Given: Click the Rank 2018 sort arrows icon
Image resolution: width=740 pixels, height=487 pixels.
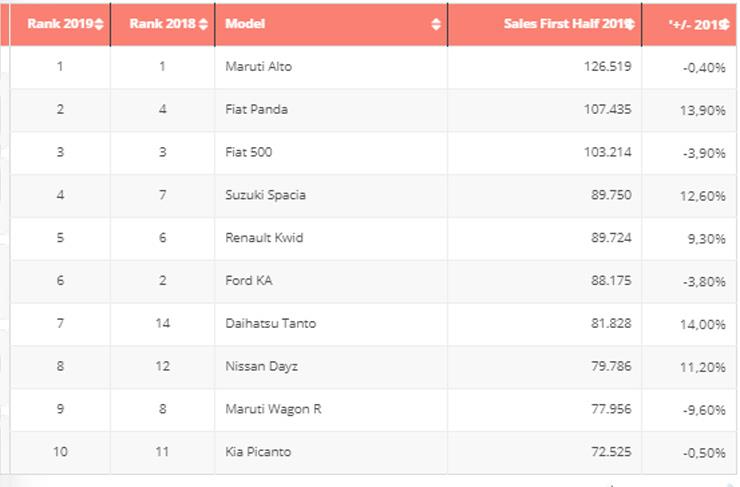Looking at the screenshot, I should pyautogui.click(x=204, y=24).
